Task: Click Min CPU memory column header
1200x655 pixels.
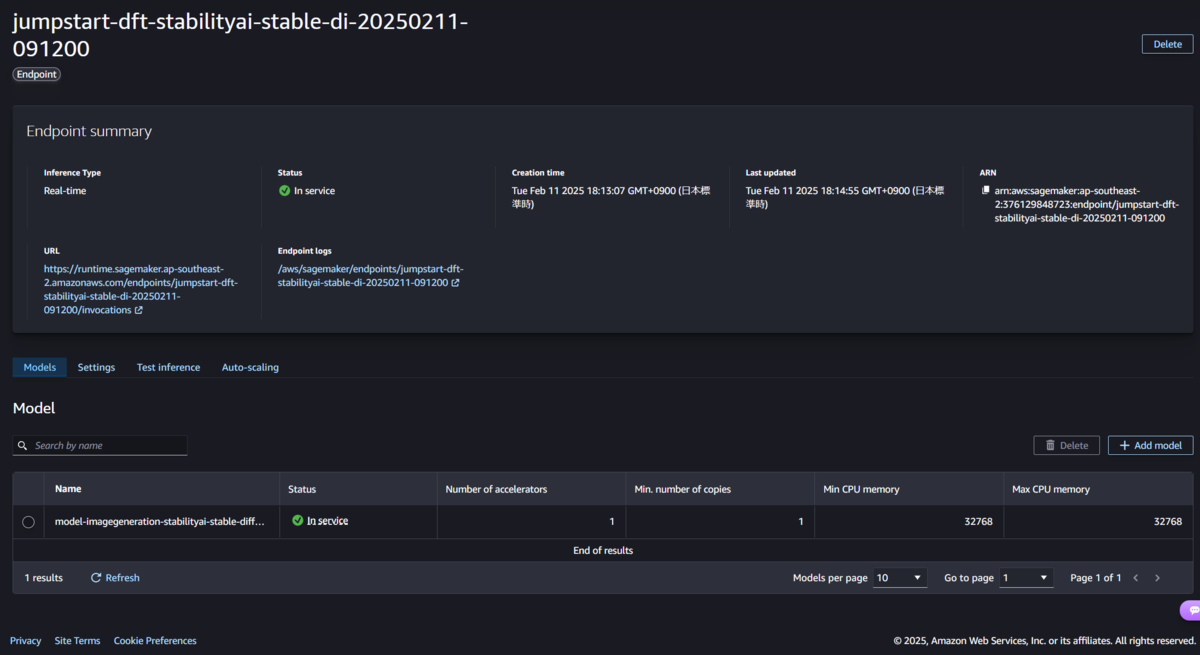Action: [x=909, y=489]
